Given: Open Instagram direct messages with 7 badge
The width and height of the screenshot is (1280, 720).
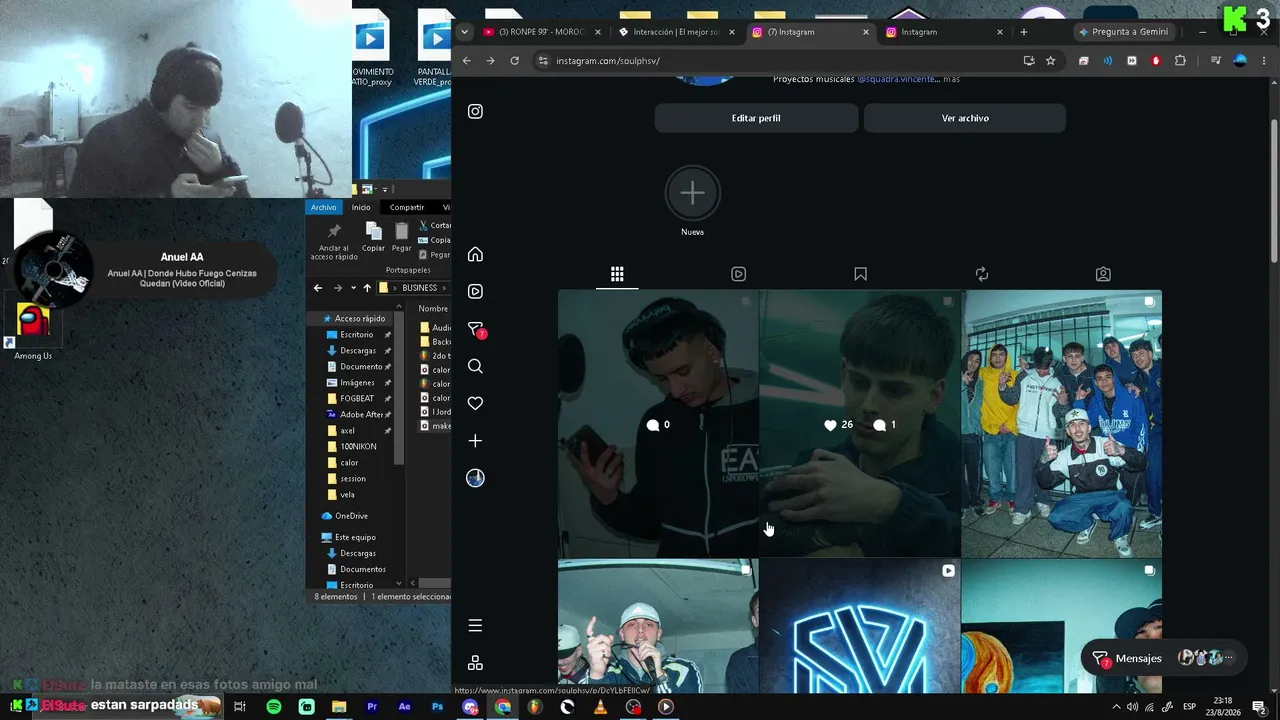Looking at the screenshot, I should pos(476,329).
